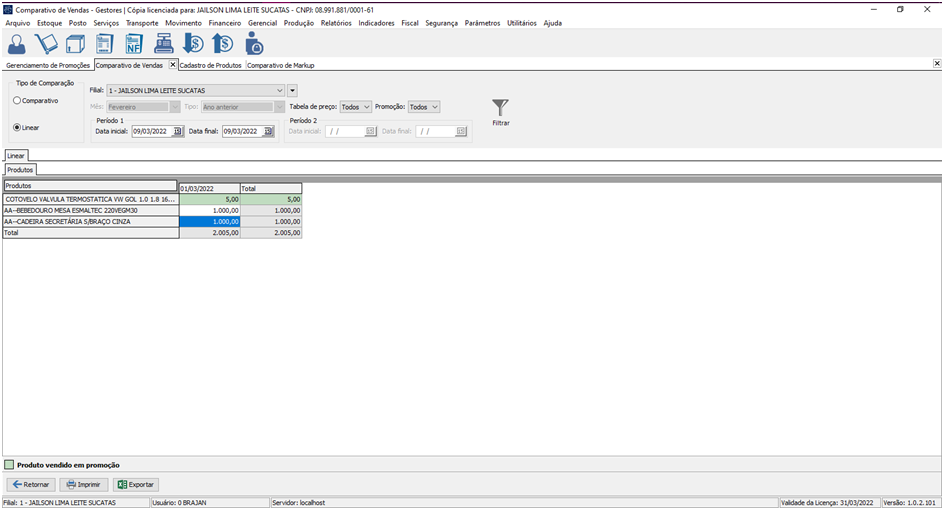The height and width of the screenshot is (510, 944).
Task: Close the Comparativo de Vendas tab with X
Action: click(173, 64)
